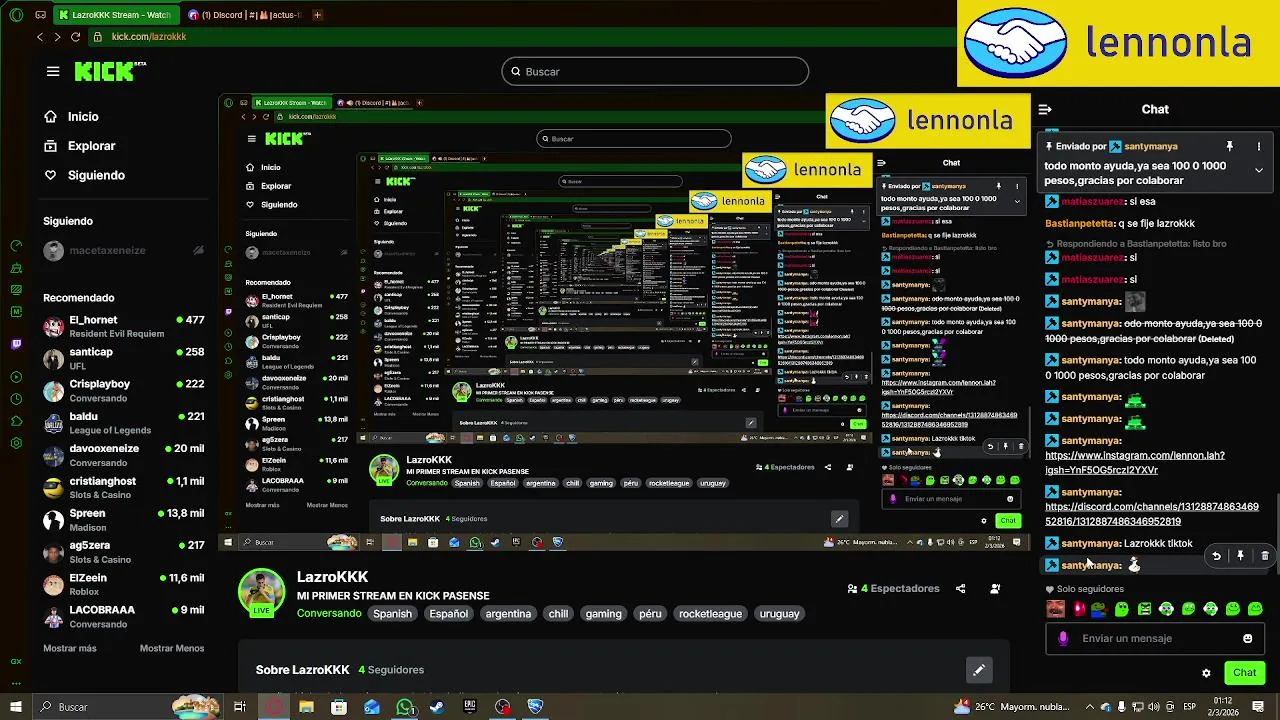
Task: Pin the hovered santymanya chat message
Action: coord(1240,556)
